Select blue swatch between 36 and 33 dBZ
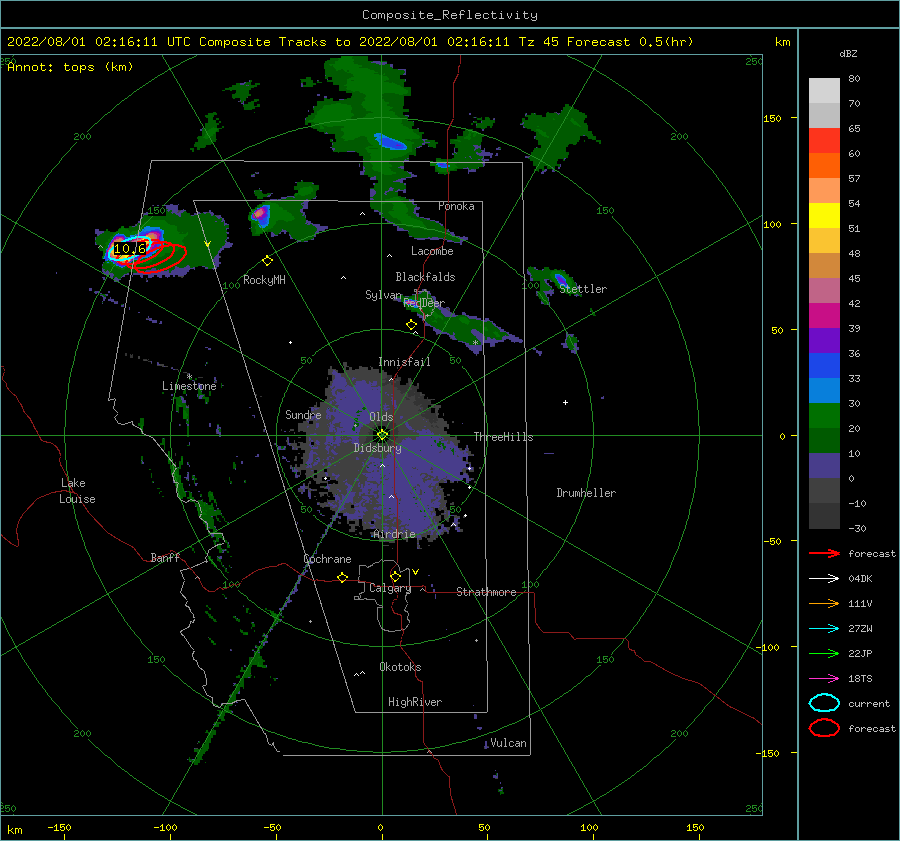 coord(824,366)
